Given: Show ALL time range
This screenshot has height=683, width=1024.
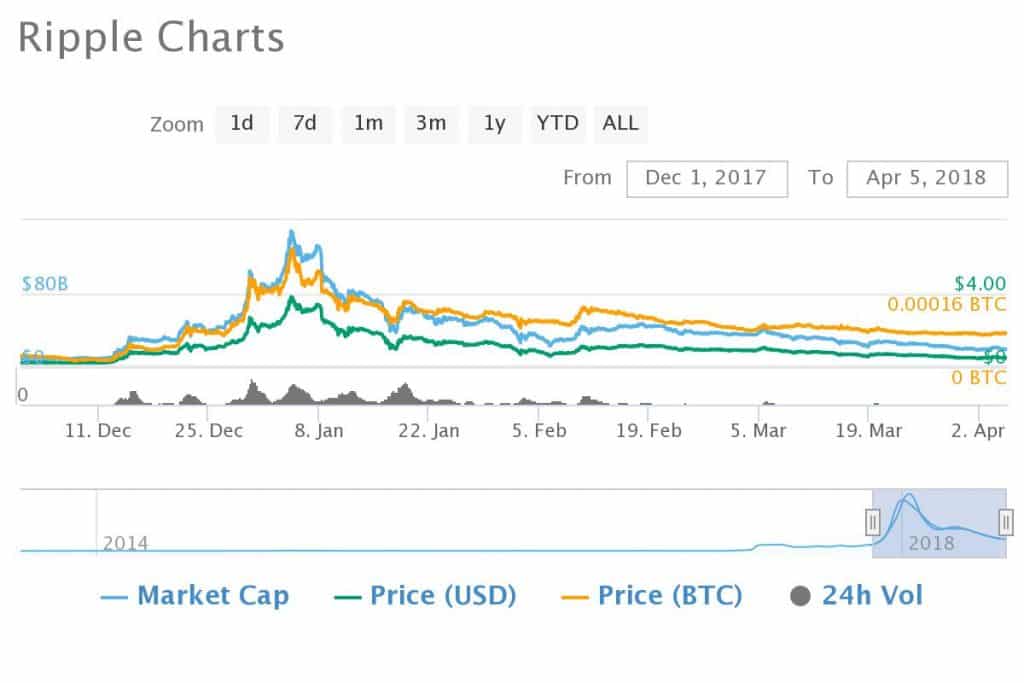Looking at the screenshot, I should (x=620, y=124).
